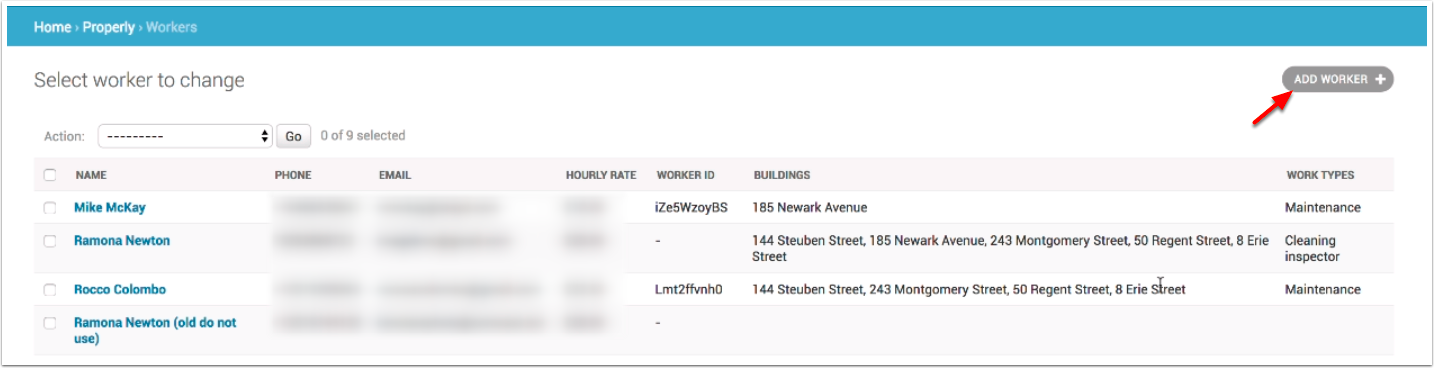This screenshot has width=1434, height=368.
Task: Click the Go button
Action: 293,136
